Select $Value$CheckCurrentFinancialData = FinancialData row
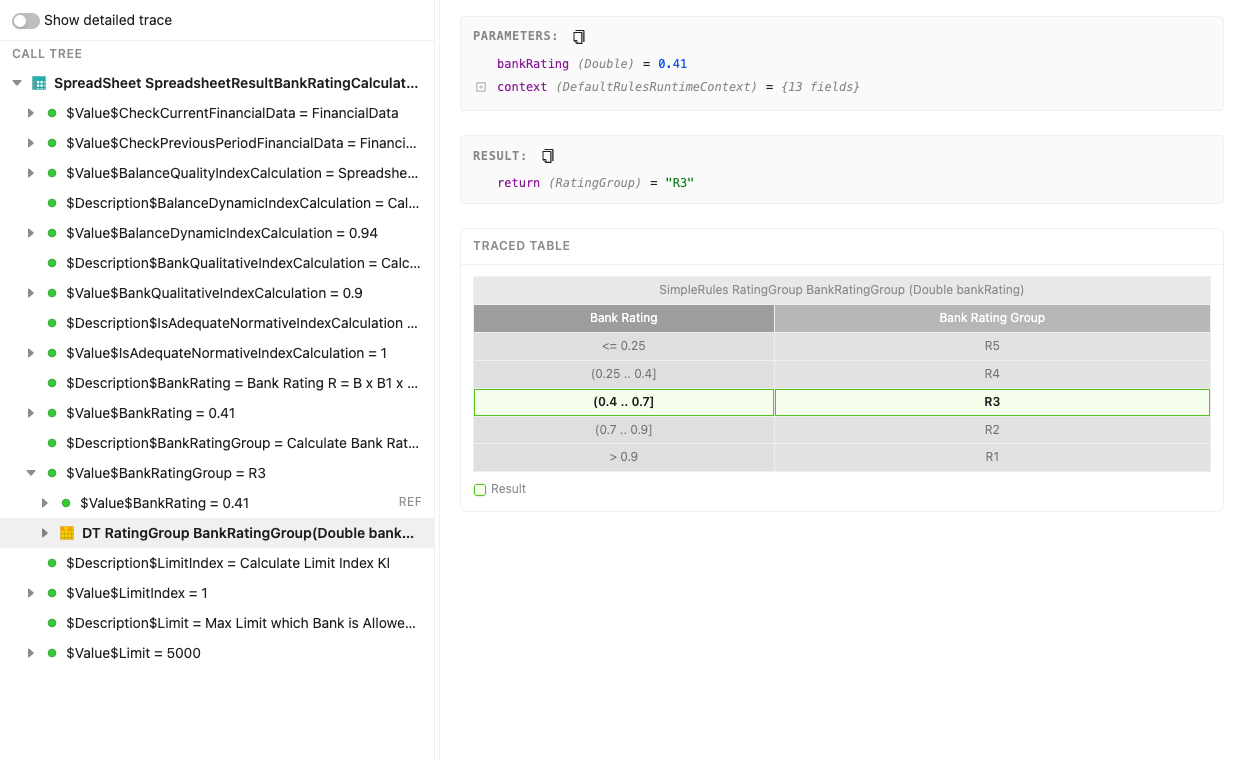Image resolution: width=1240 pixels, height=760 pixels. [217, 113]
